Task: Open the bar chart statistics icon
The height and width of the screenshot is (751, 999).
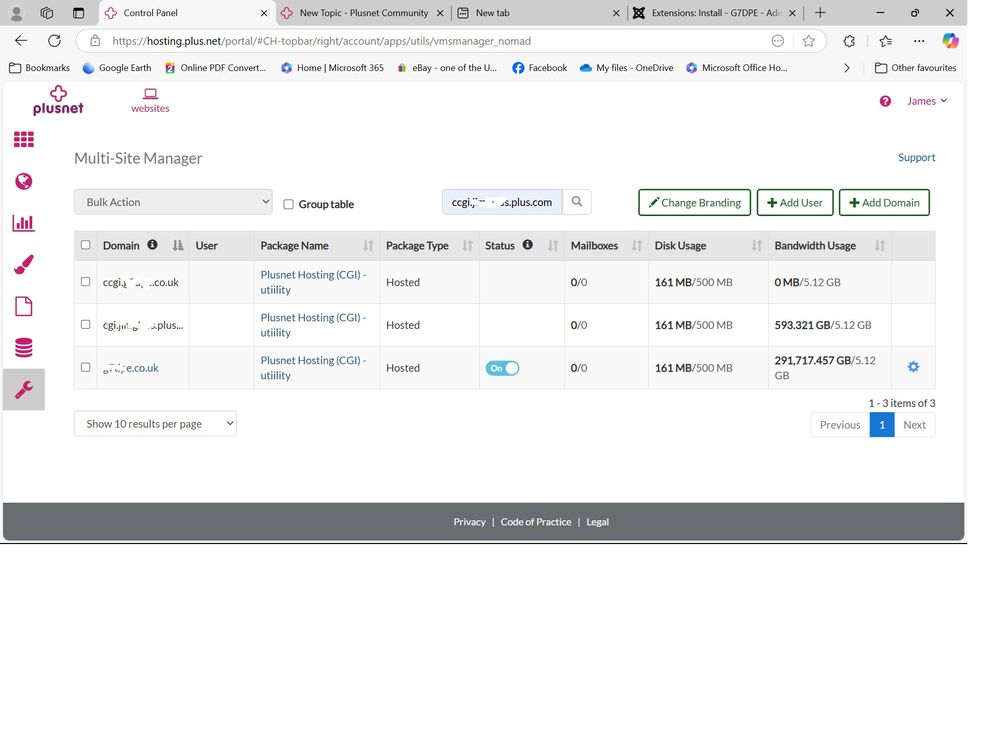Action: pyautogui.click(x=23, y=223)
